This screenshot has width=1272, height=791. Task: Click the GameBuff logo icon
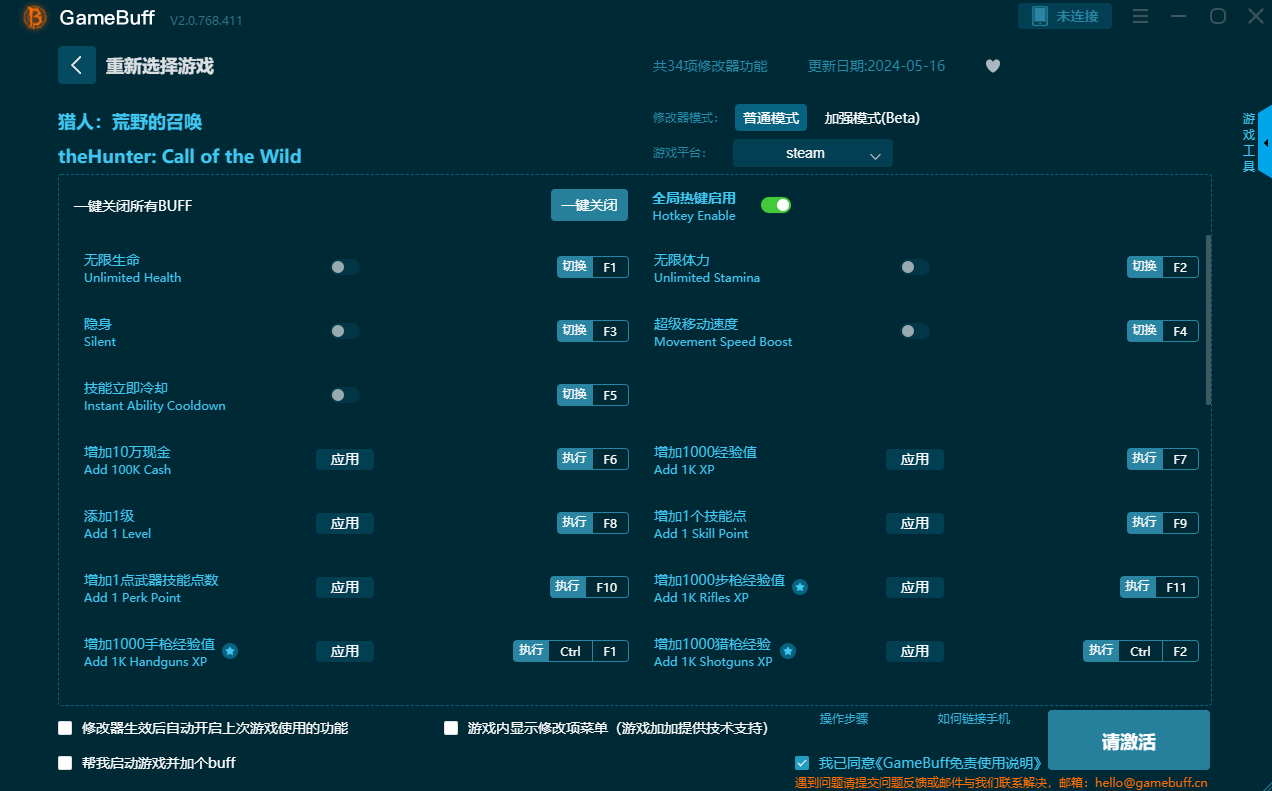click(34, 17)
